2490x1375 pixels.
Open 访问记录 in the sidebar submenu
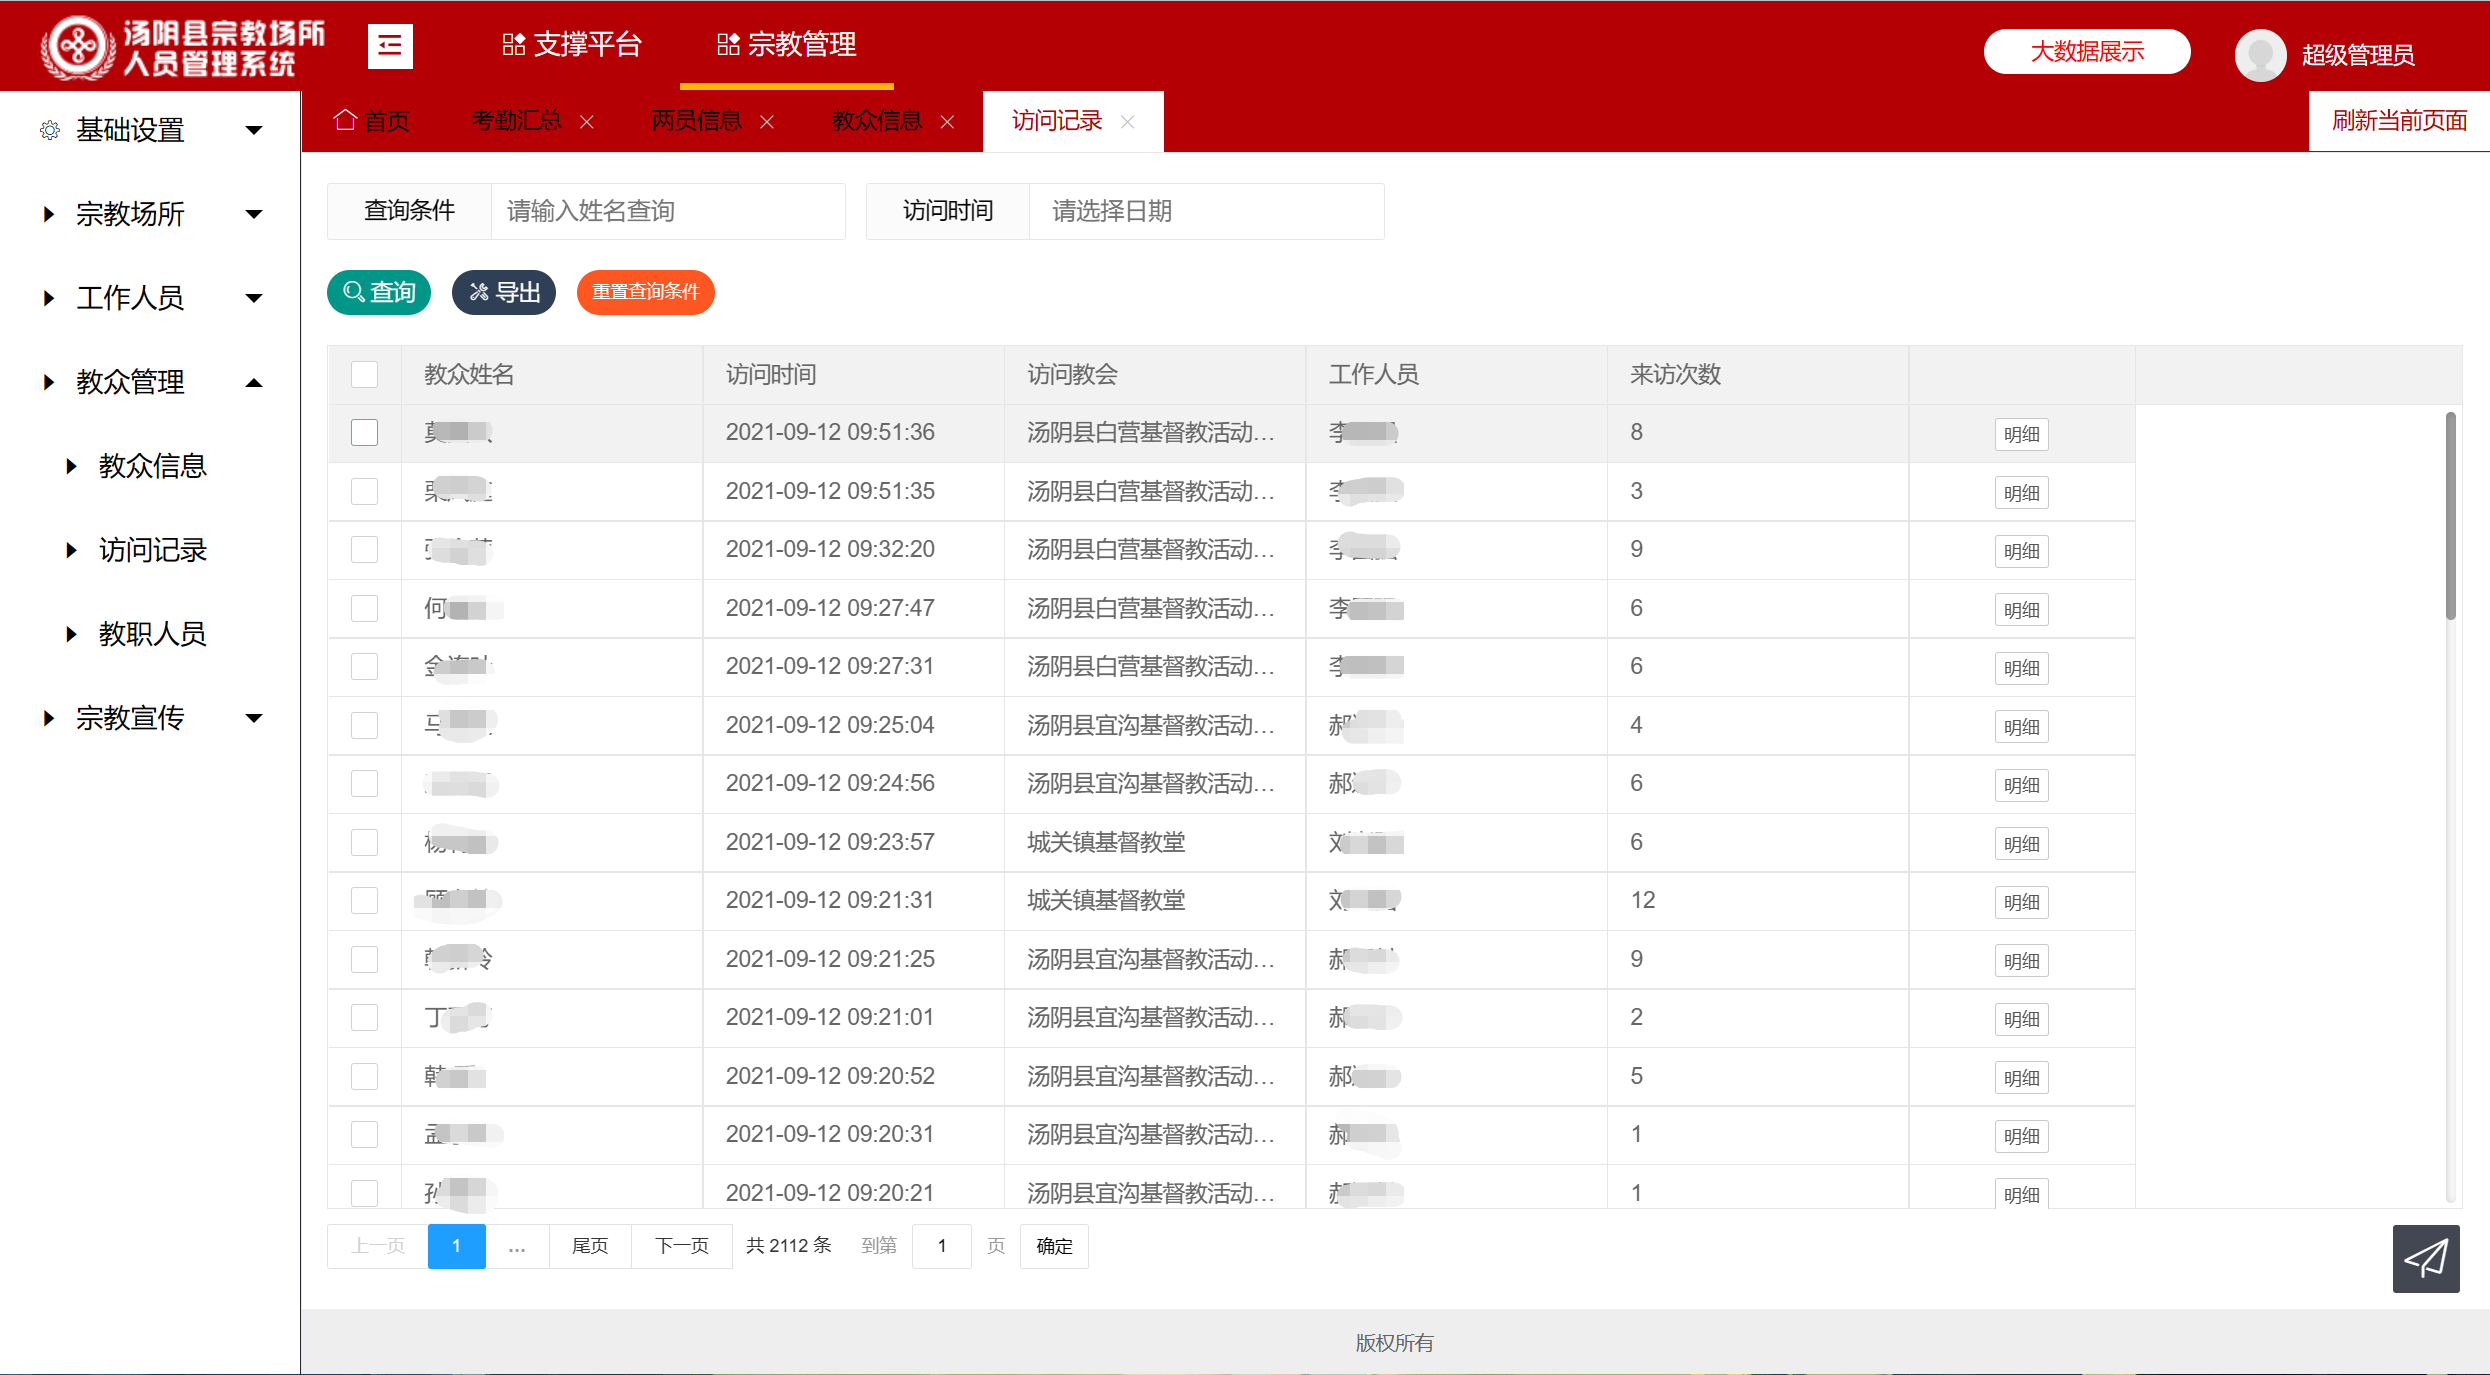coord(152,550)
